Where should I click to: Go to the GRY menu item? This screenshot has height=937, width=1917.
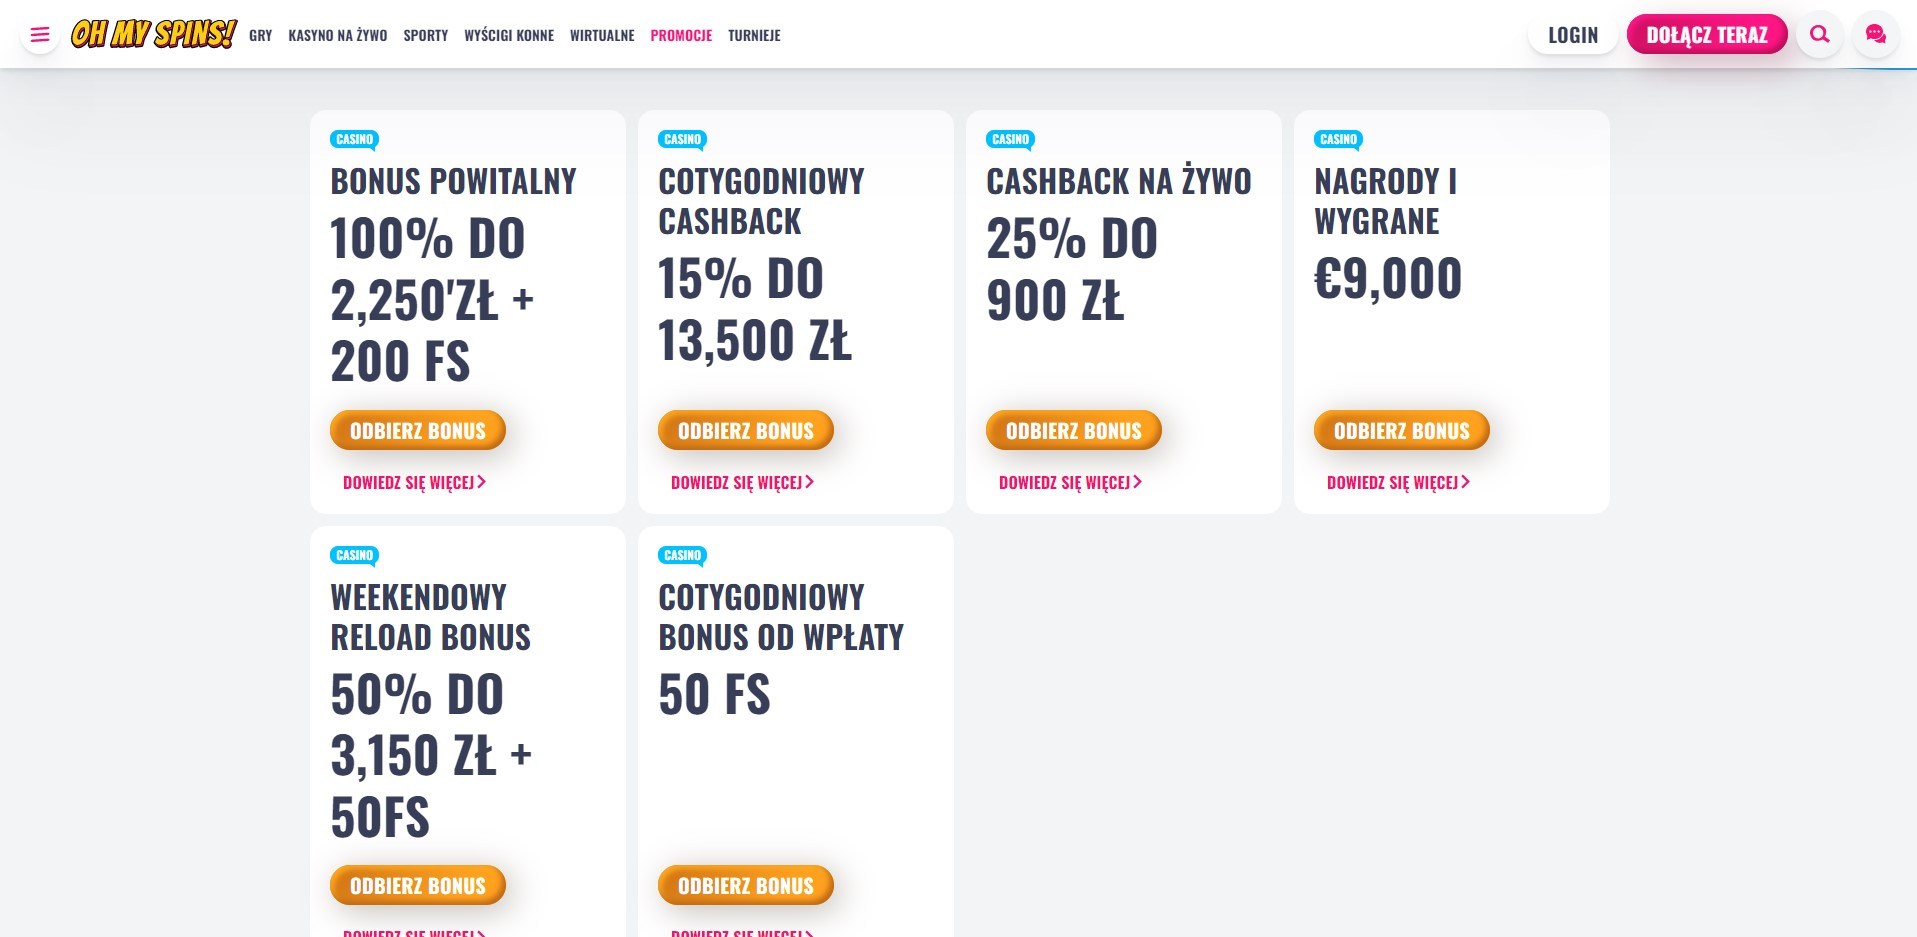tap(261, 35)
